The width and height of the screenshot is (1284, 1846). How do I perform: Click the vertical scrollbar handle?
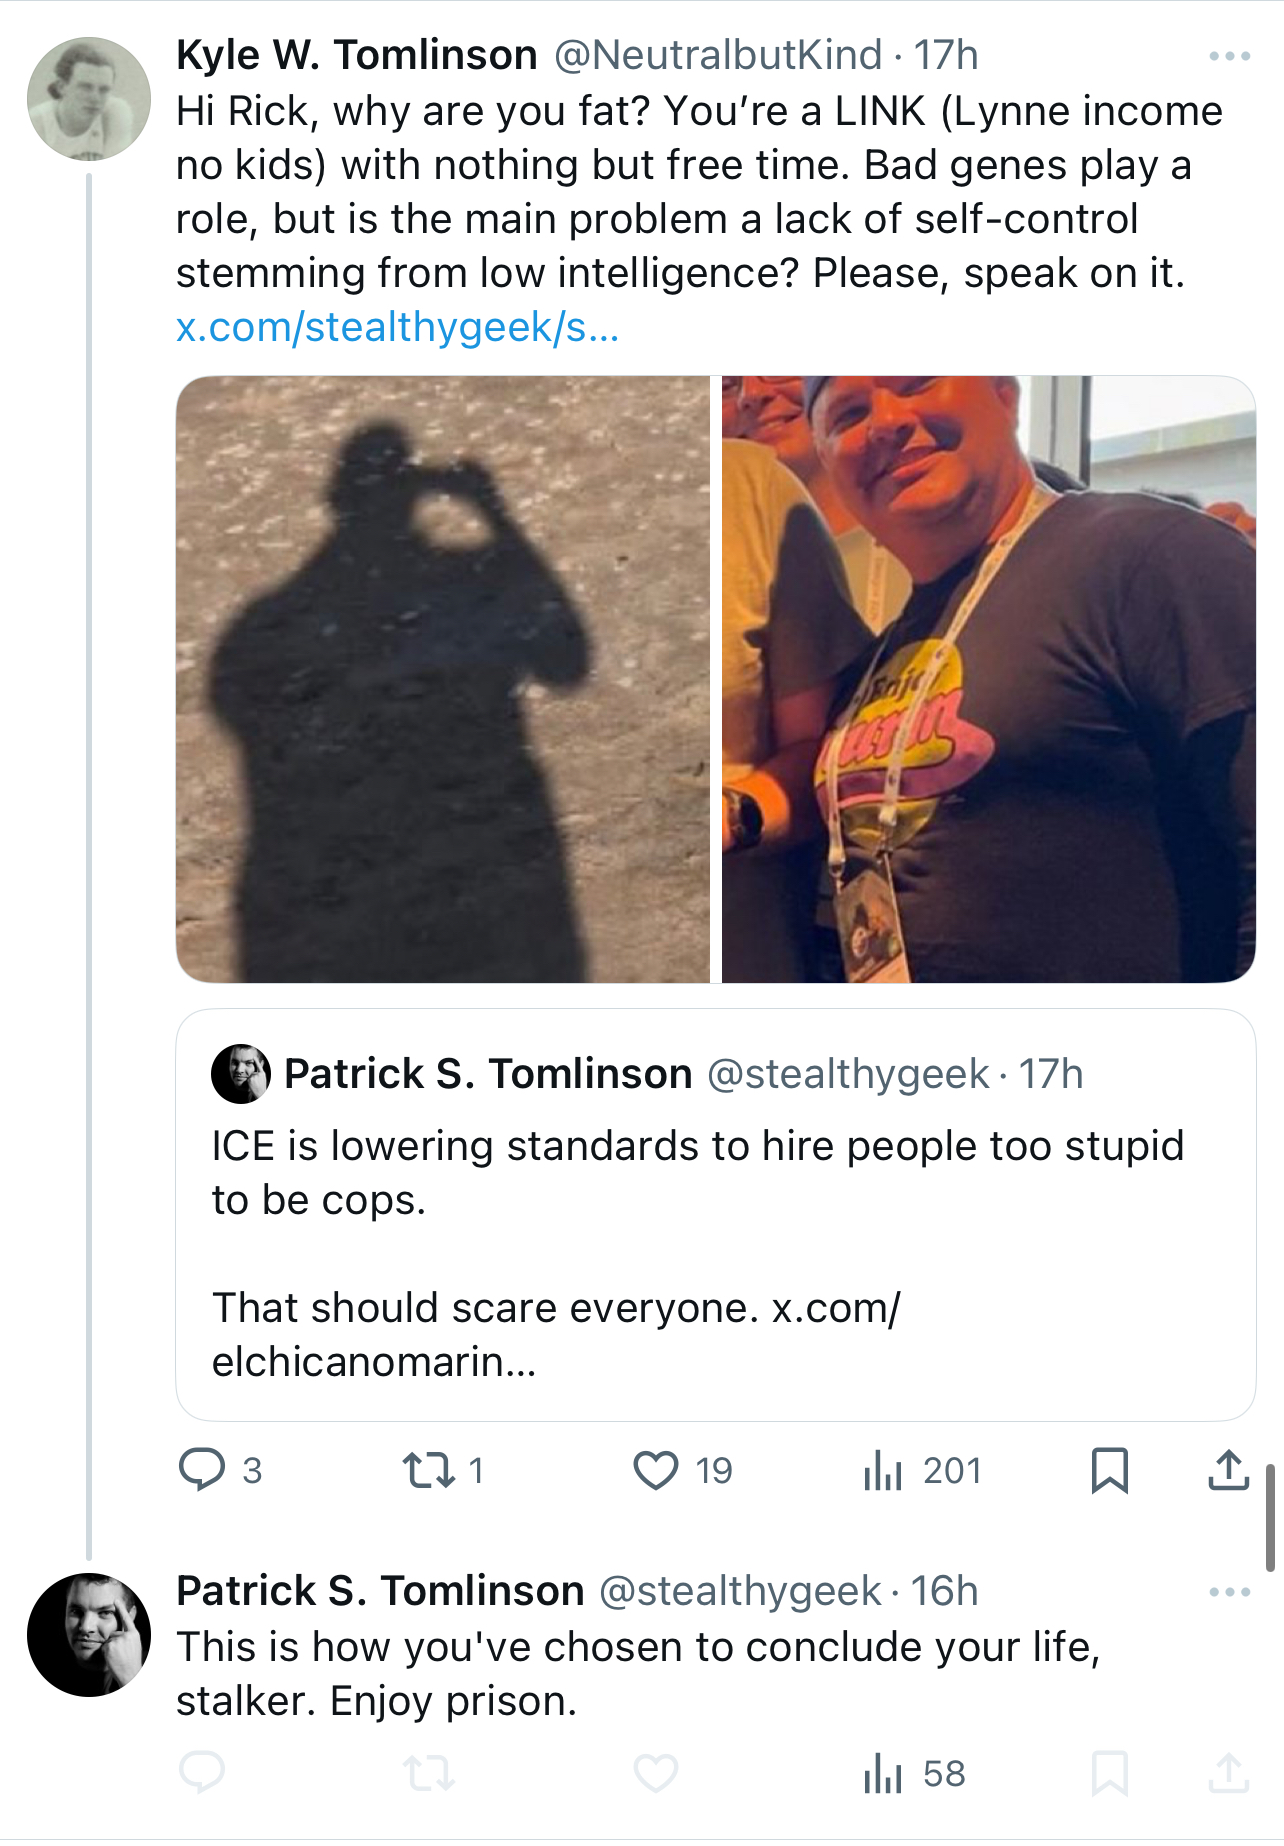coord(1270,1518)
